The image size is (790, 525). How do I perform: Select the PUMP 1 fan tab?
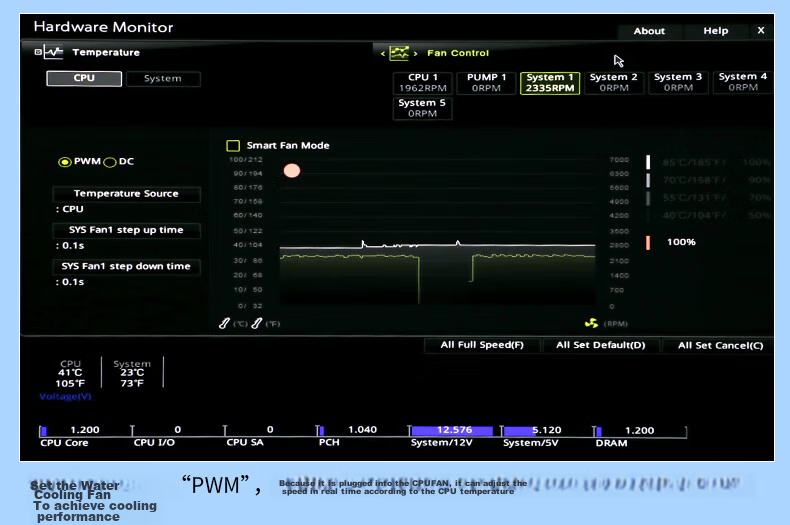click(486, 83)
